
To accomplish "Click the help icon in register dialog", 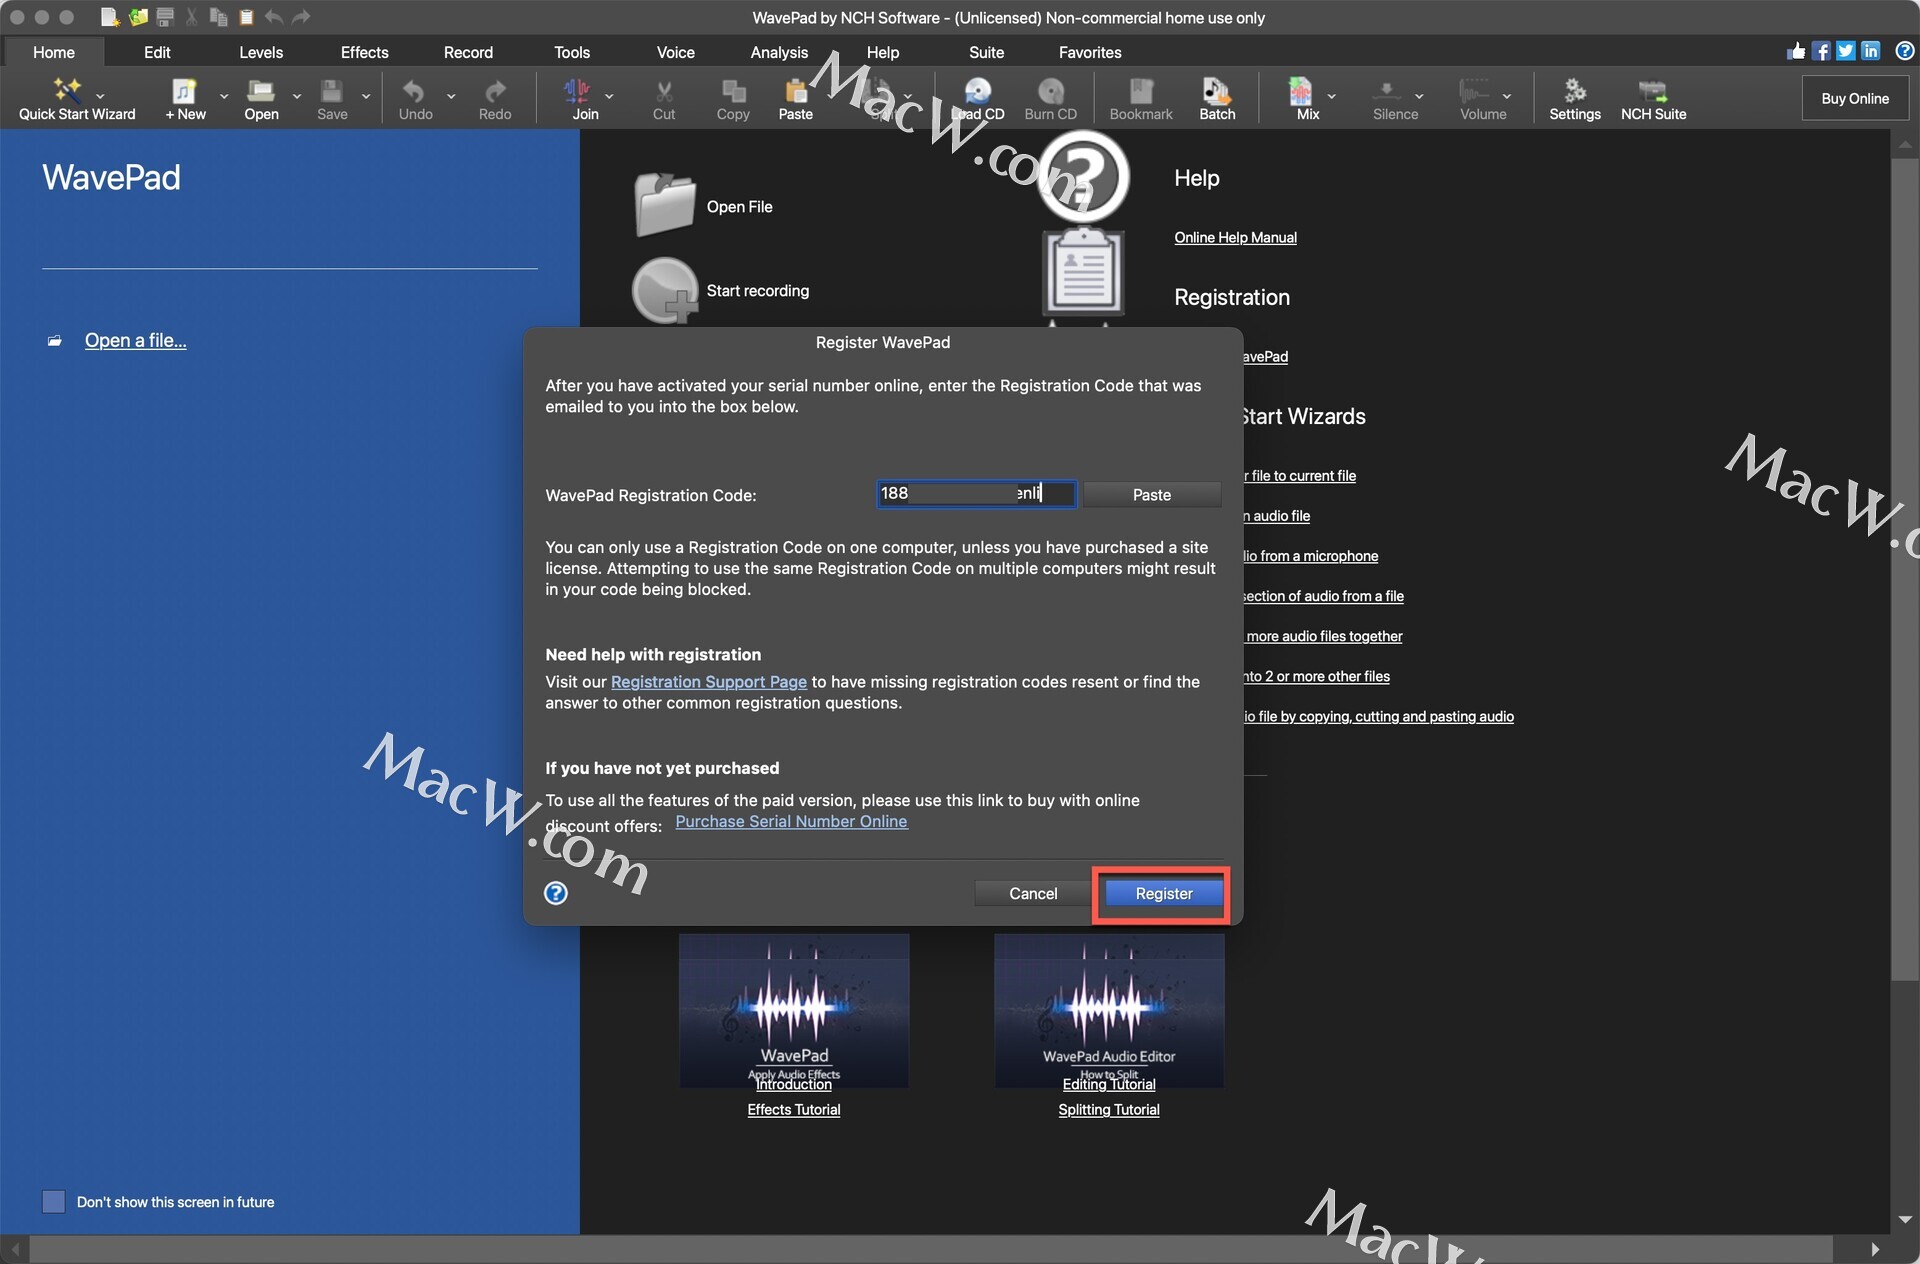I will pos(556,893).
